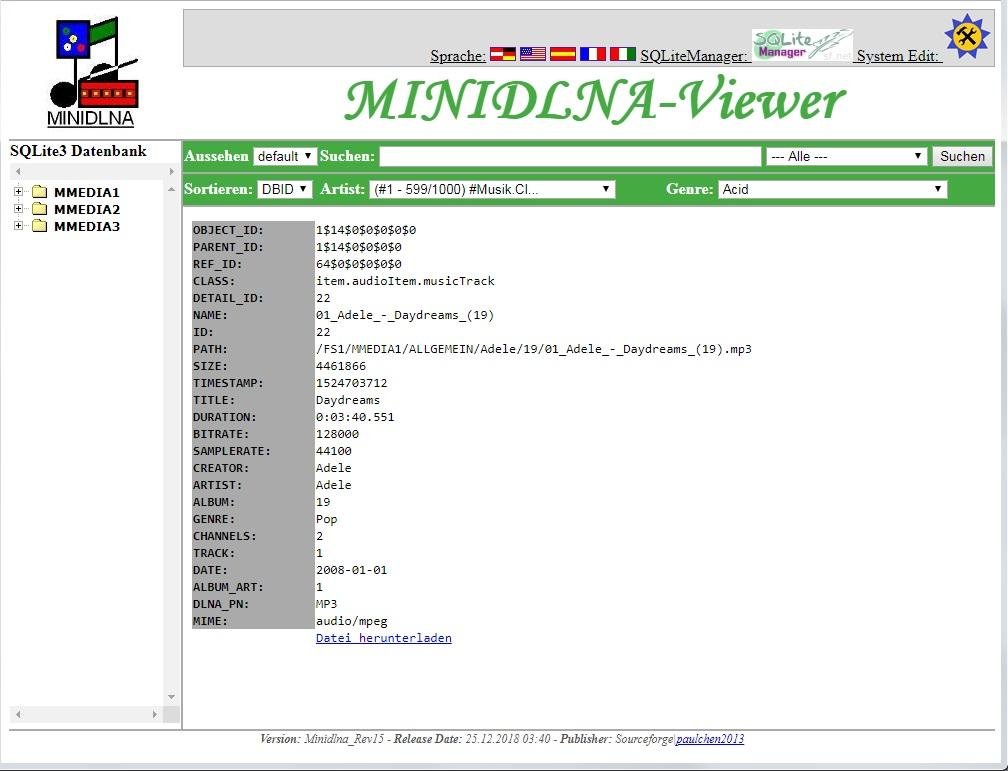1008x771 pixels.
Task: Choose the Spanish flag language
Action: click(562, 55)
